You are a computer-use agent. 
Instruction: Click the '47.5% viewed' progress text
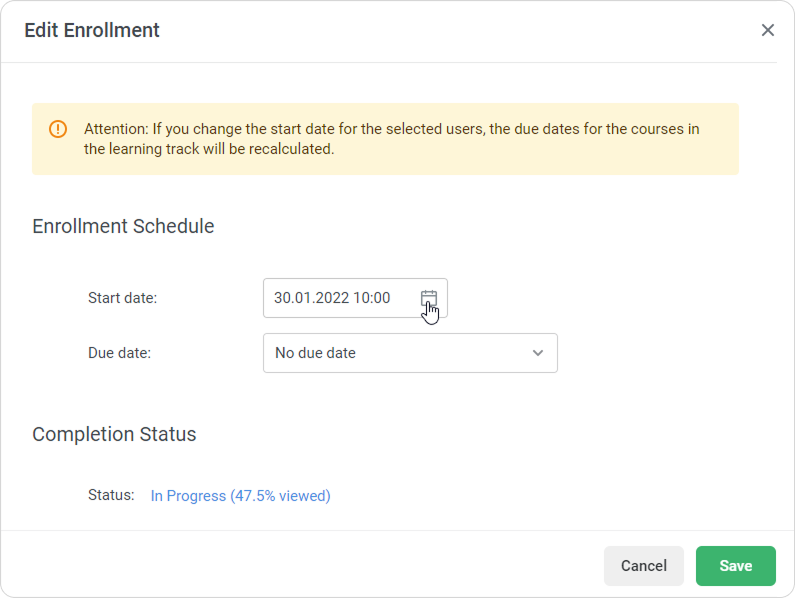coord(281,495)
